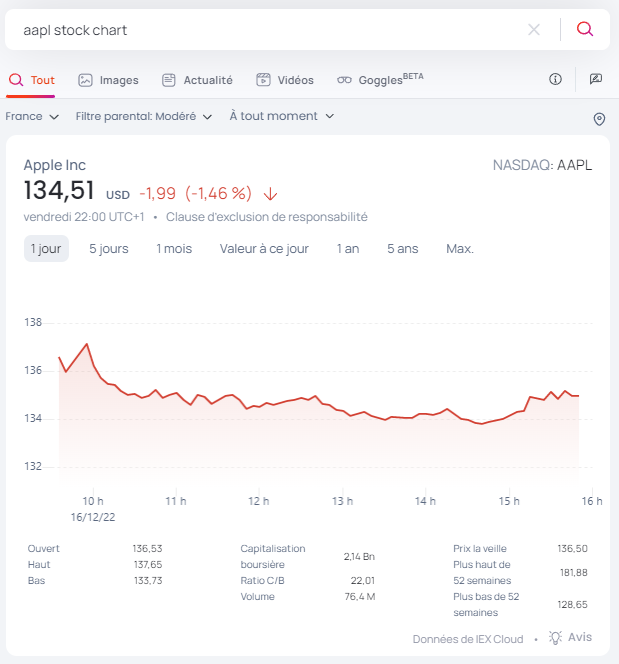This screenshot has height=664, width=619.
Task: Click the 16/12/22 date label
Action: (93, 517)
